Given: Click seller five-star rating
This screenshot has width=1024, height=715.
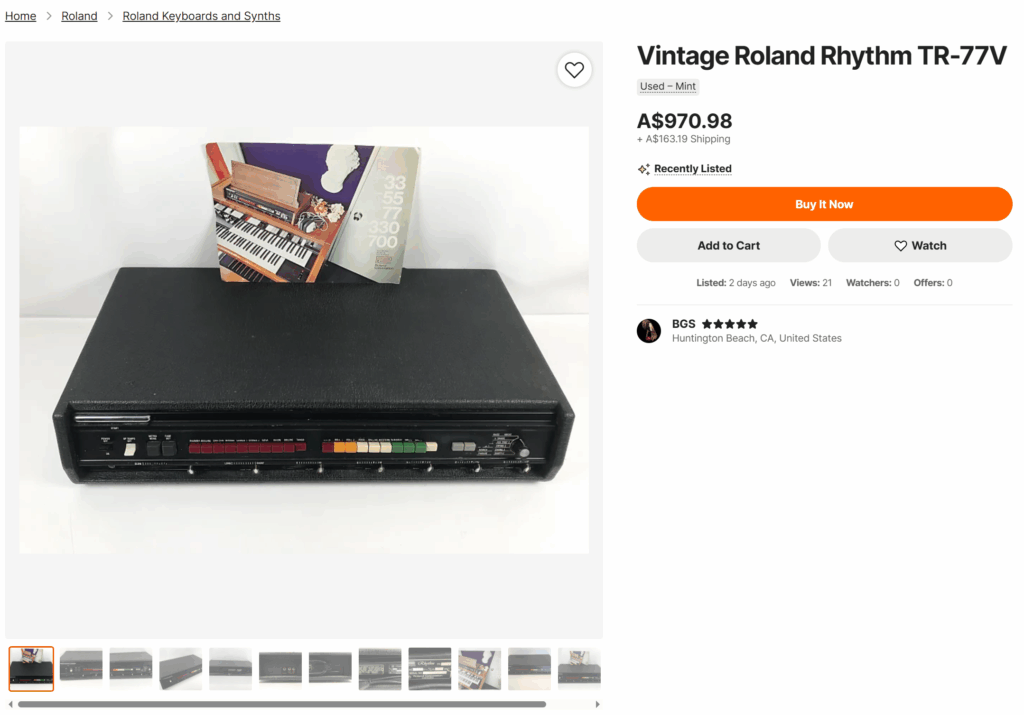Looking at the screenshot, I should click(x=729, y=324).
